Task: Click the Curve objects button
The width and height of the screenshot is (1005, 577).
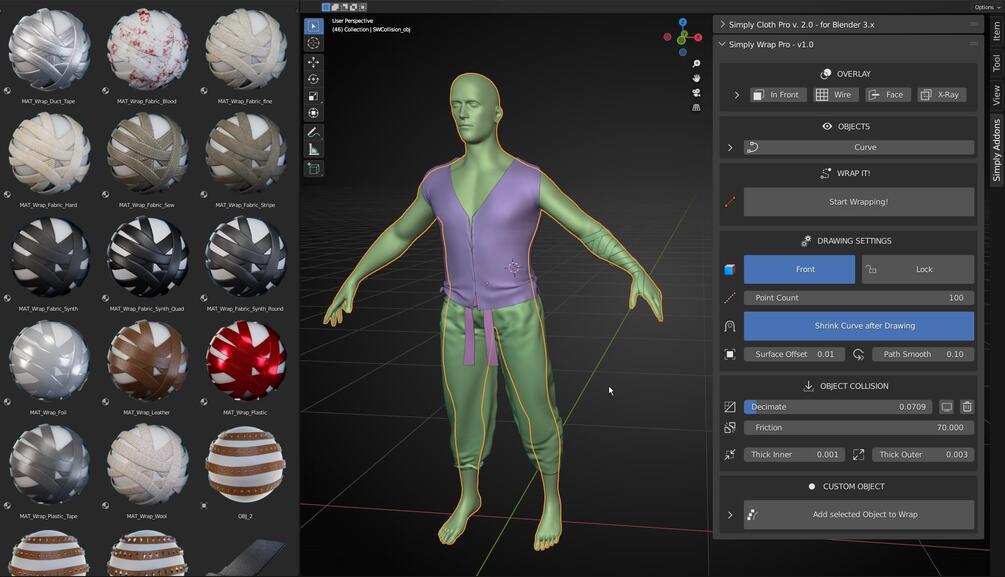Action: click(x=859, y=147)
